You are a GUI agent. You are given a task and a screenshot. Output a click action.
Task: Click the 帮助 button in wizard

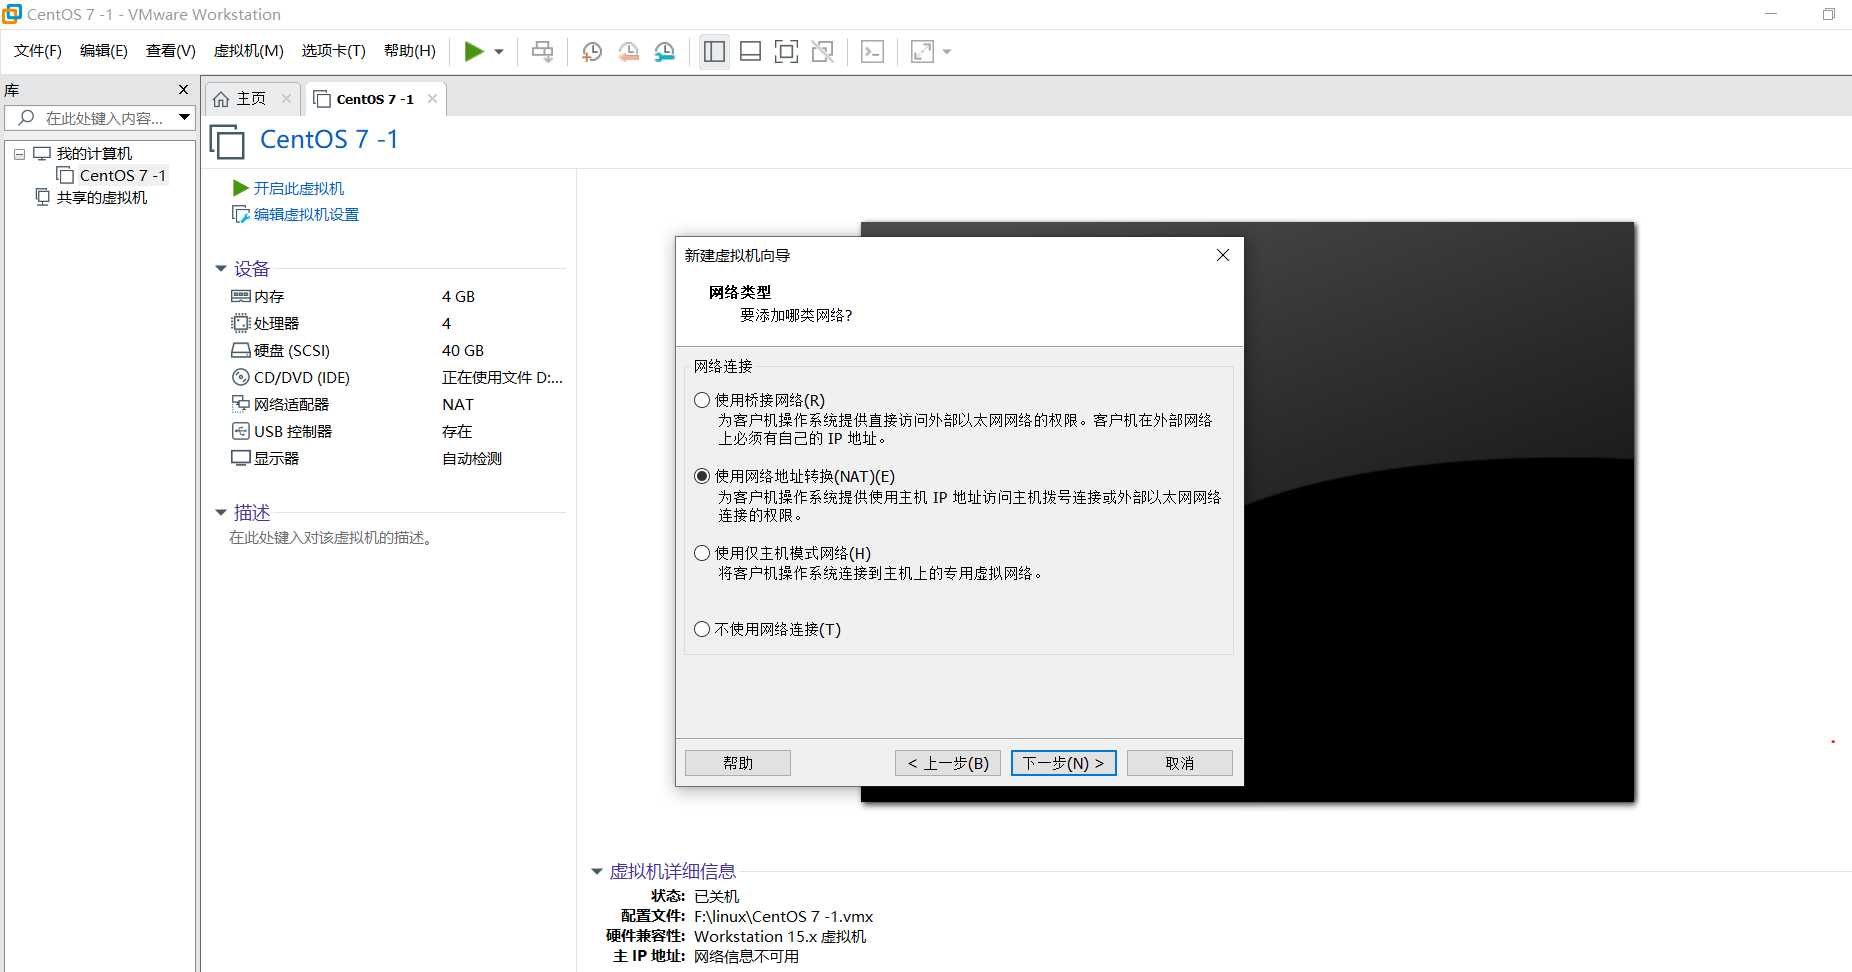click(x=738, y=763)
